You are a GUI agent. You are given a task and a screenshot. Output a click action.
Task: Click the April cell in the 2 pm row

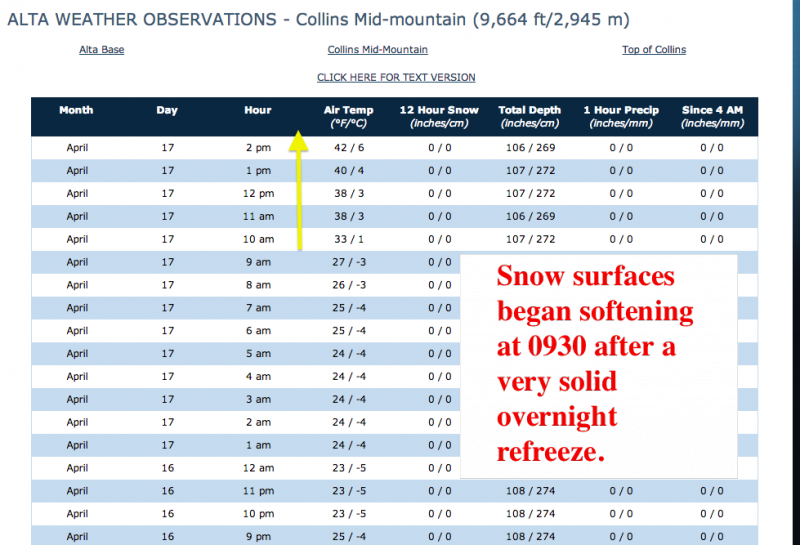77,147
